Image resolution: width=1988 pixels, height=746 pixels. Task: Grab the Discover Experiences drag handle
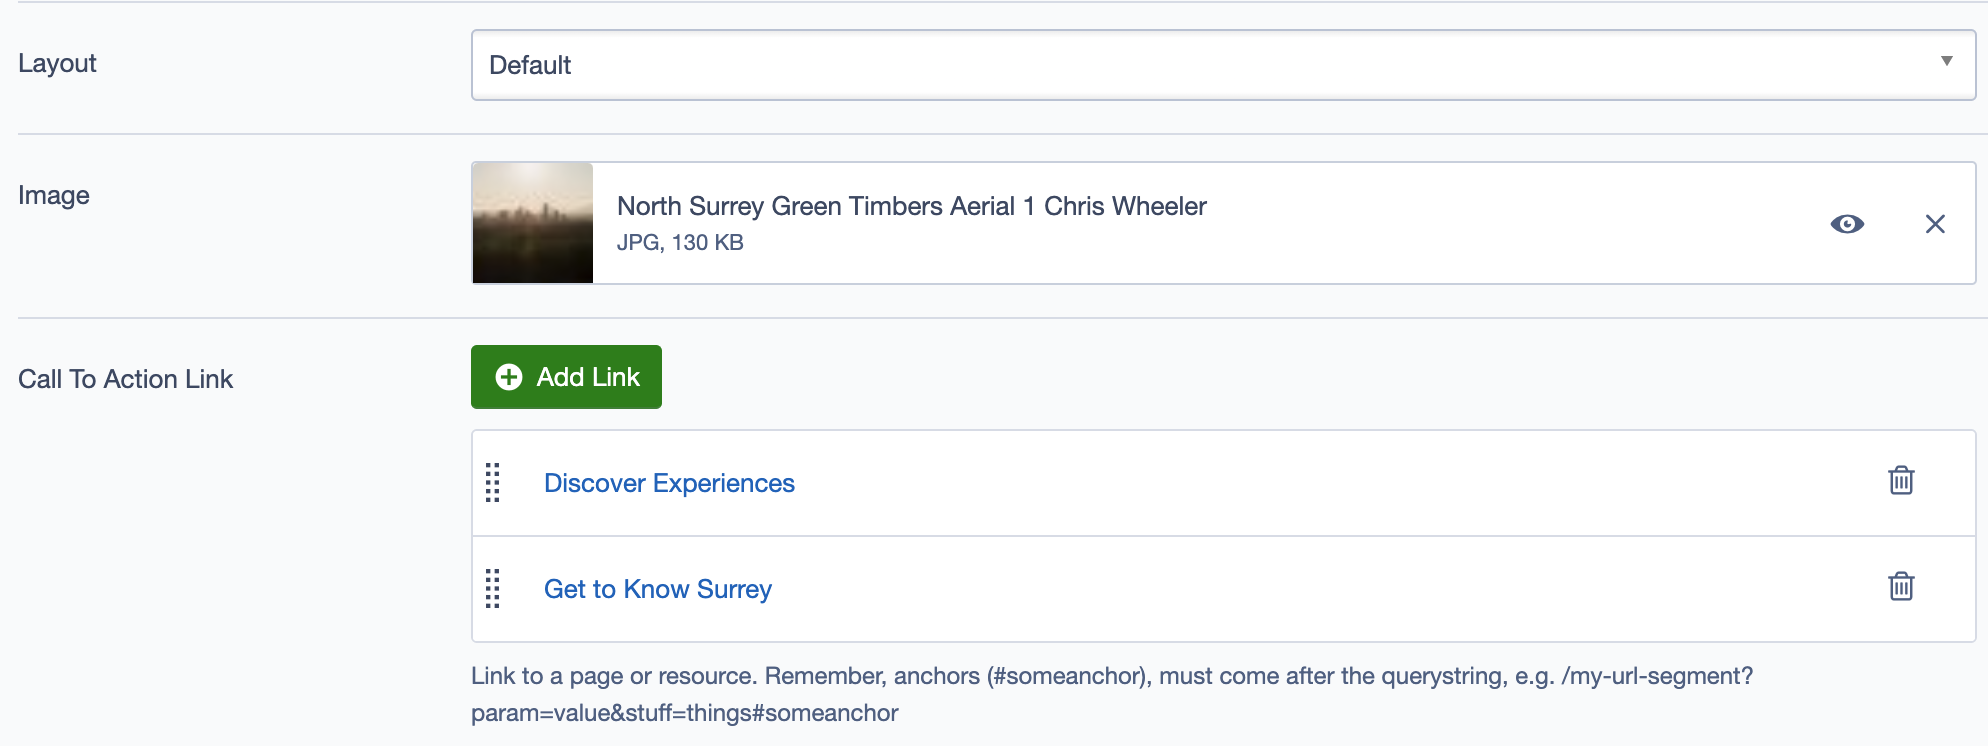(493, 483)
